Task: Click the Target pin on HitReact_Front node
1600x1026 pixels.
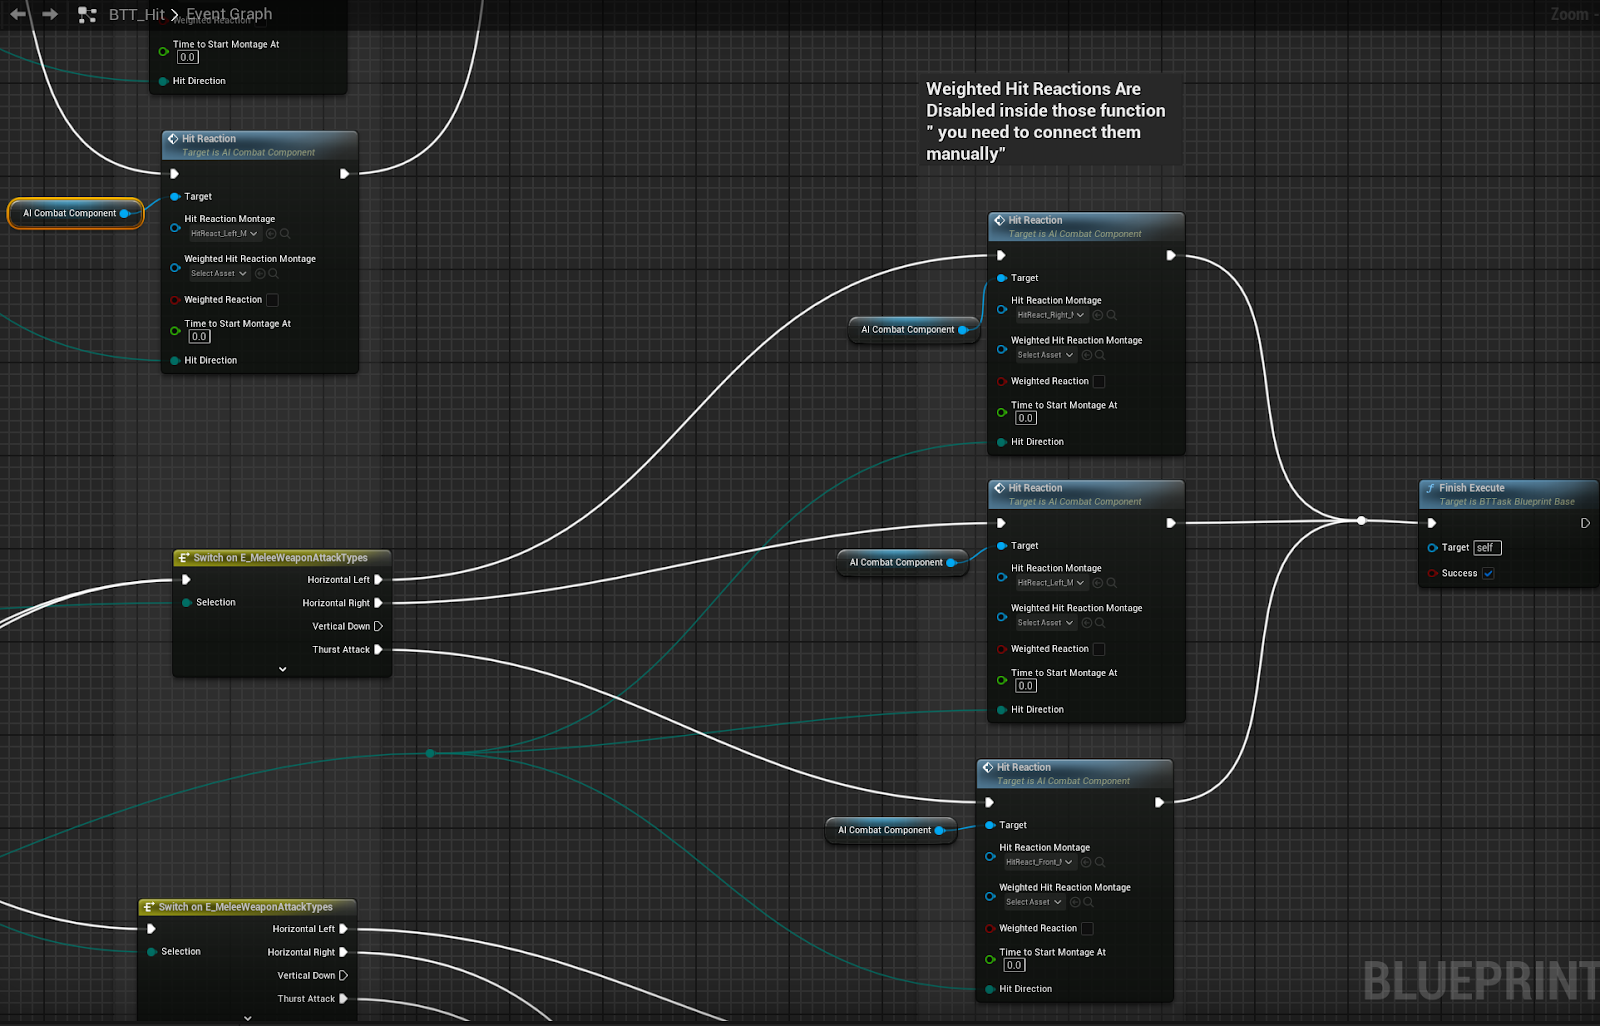Action: point(990,825)
